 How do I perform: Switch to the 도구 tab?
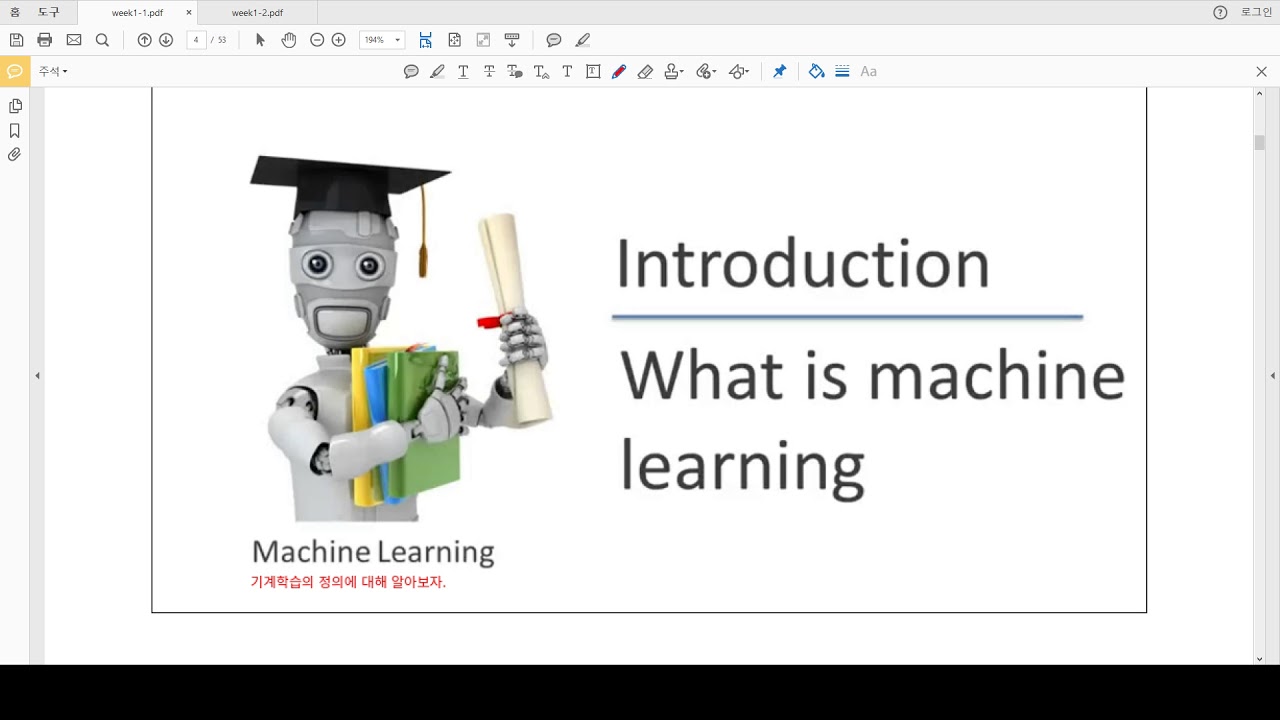[x=48, y=12]
